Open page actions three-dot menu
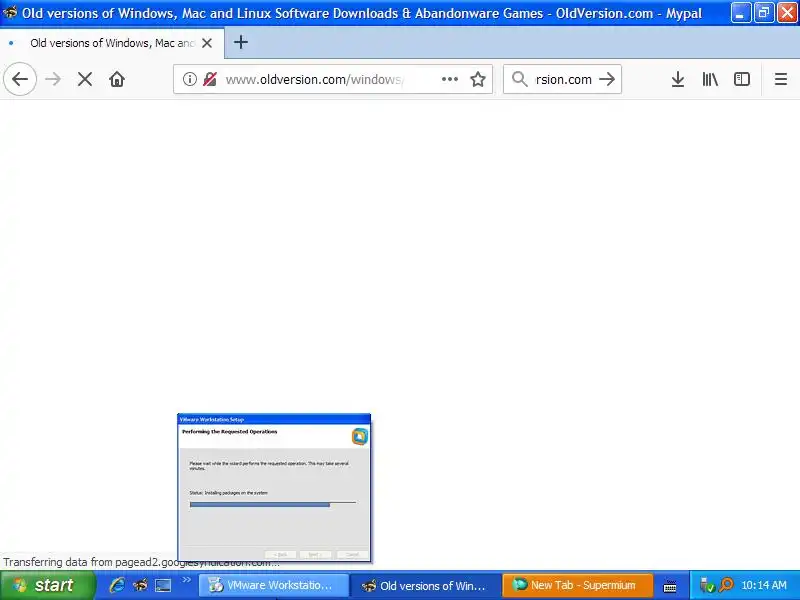The width and height of the screenshot is (800, 600). pyautogui.click(x=449, y=79)
